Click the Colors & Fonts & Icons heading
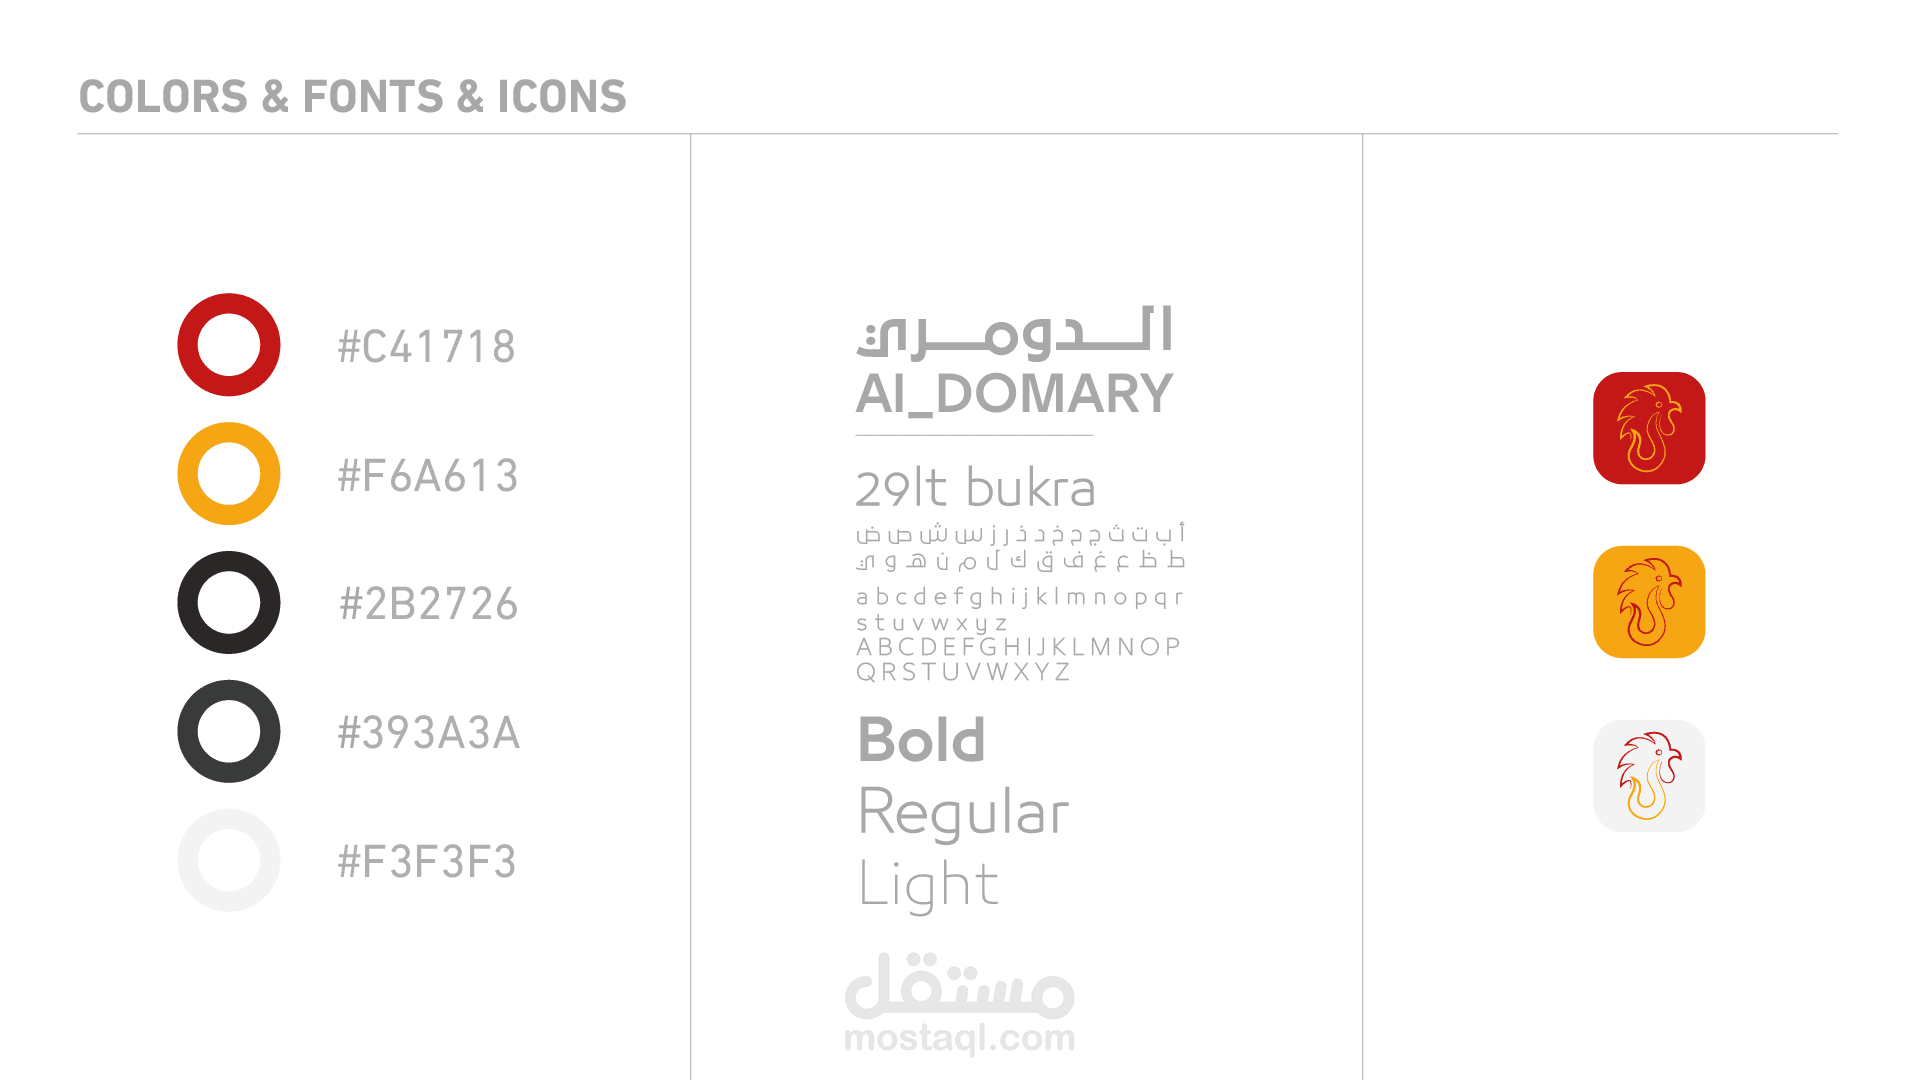Screen dimensions: 1920x1080 [352, 97]
